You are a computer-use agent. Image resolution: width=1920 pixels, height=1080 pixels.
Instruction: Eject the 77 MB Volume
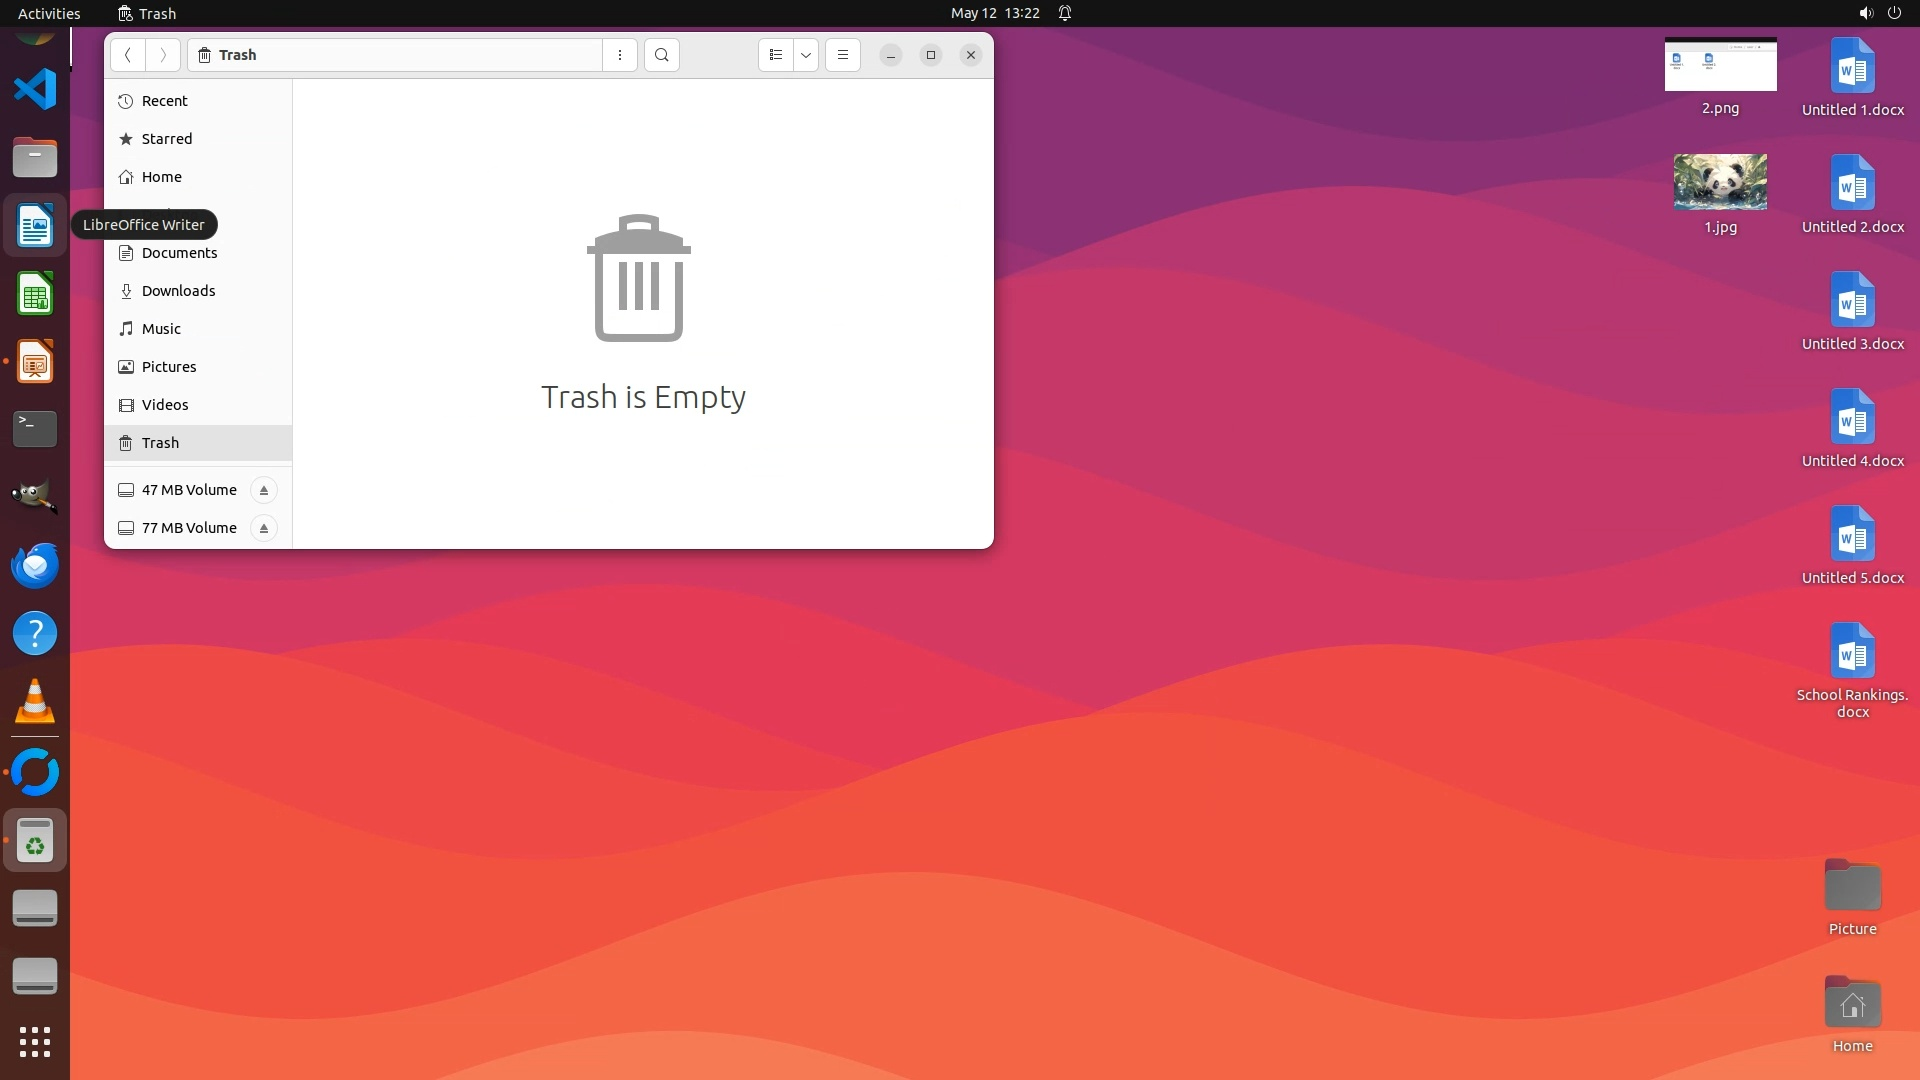click(x=264, y=528)
